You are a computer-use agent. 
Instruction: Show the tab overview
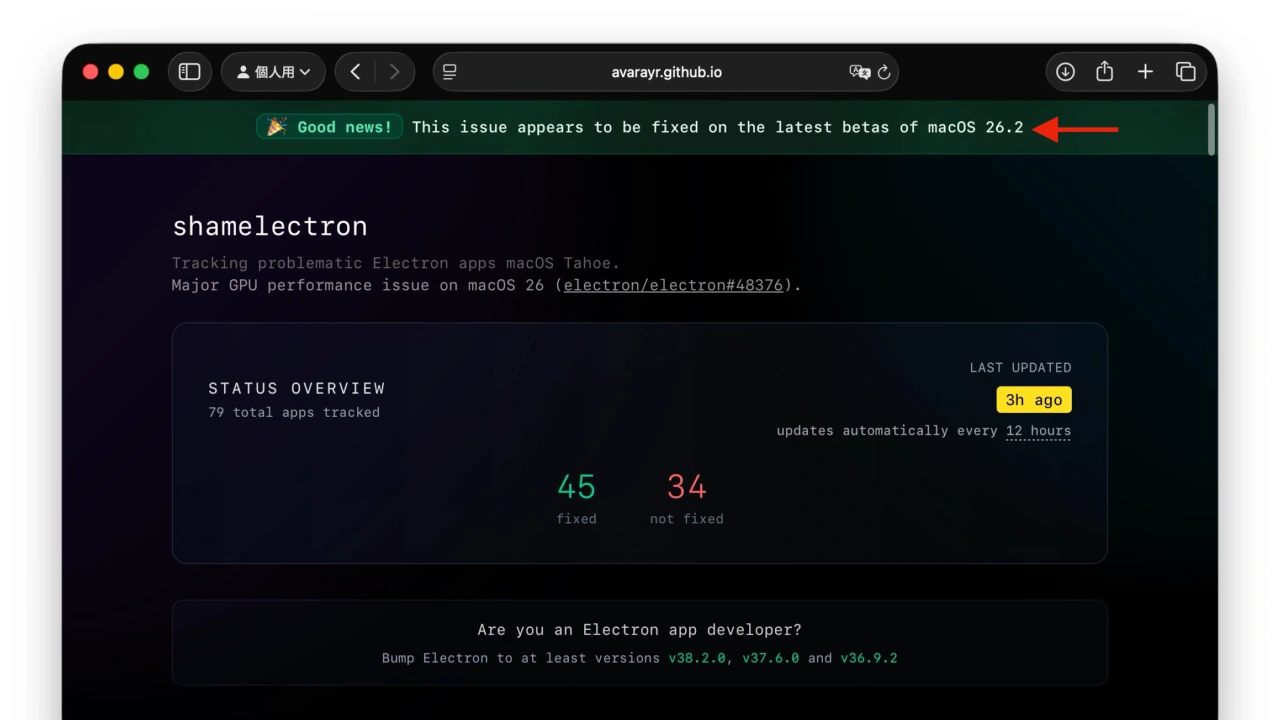1186,72
